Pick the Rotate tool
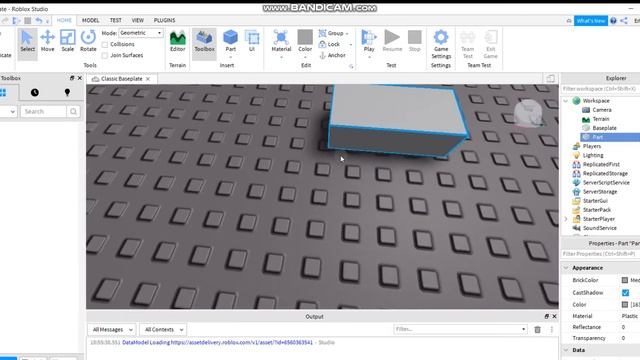 pos(88,41)
